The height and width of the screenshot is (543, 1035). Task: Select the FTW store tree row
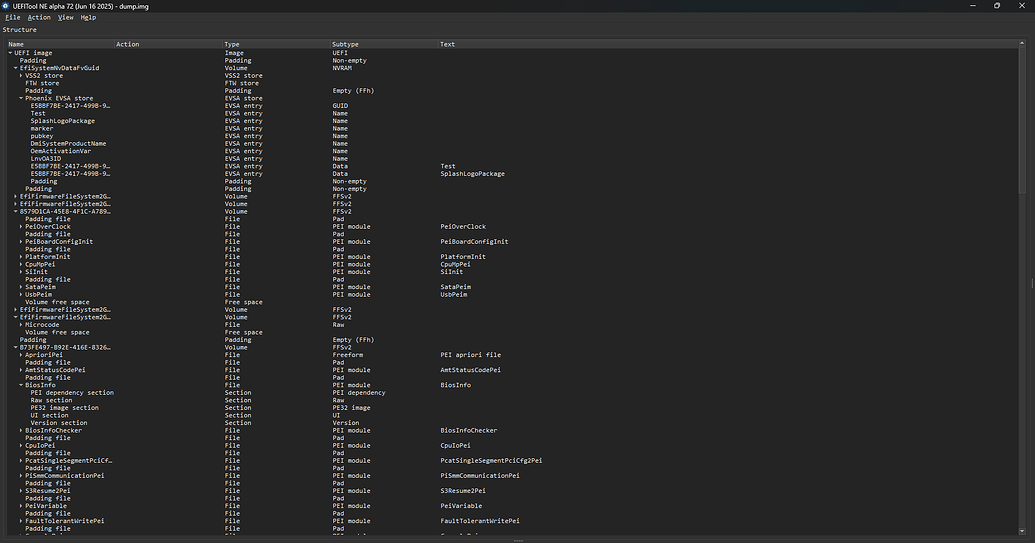(x=42, y=83)
